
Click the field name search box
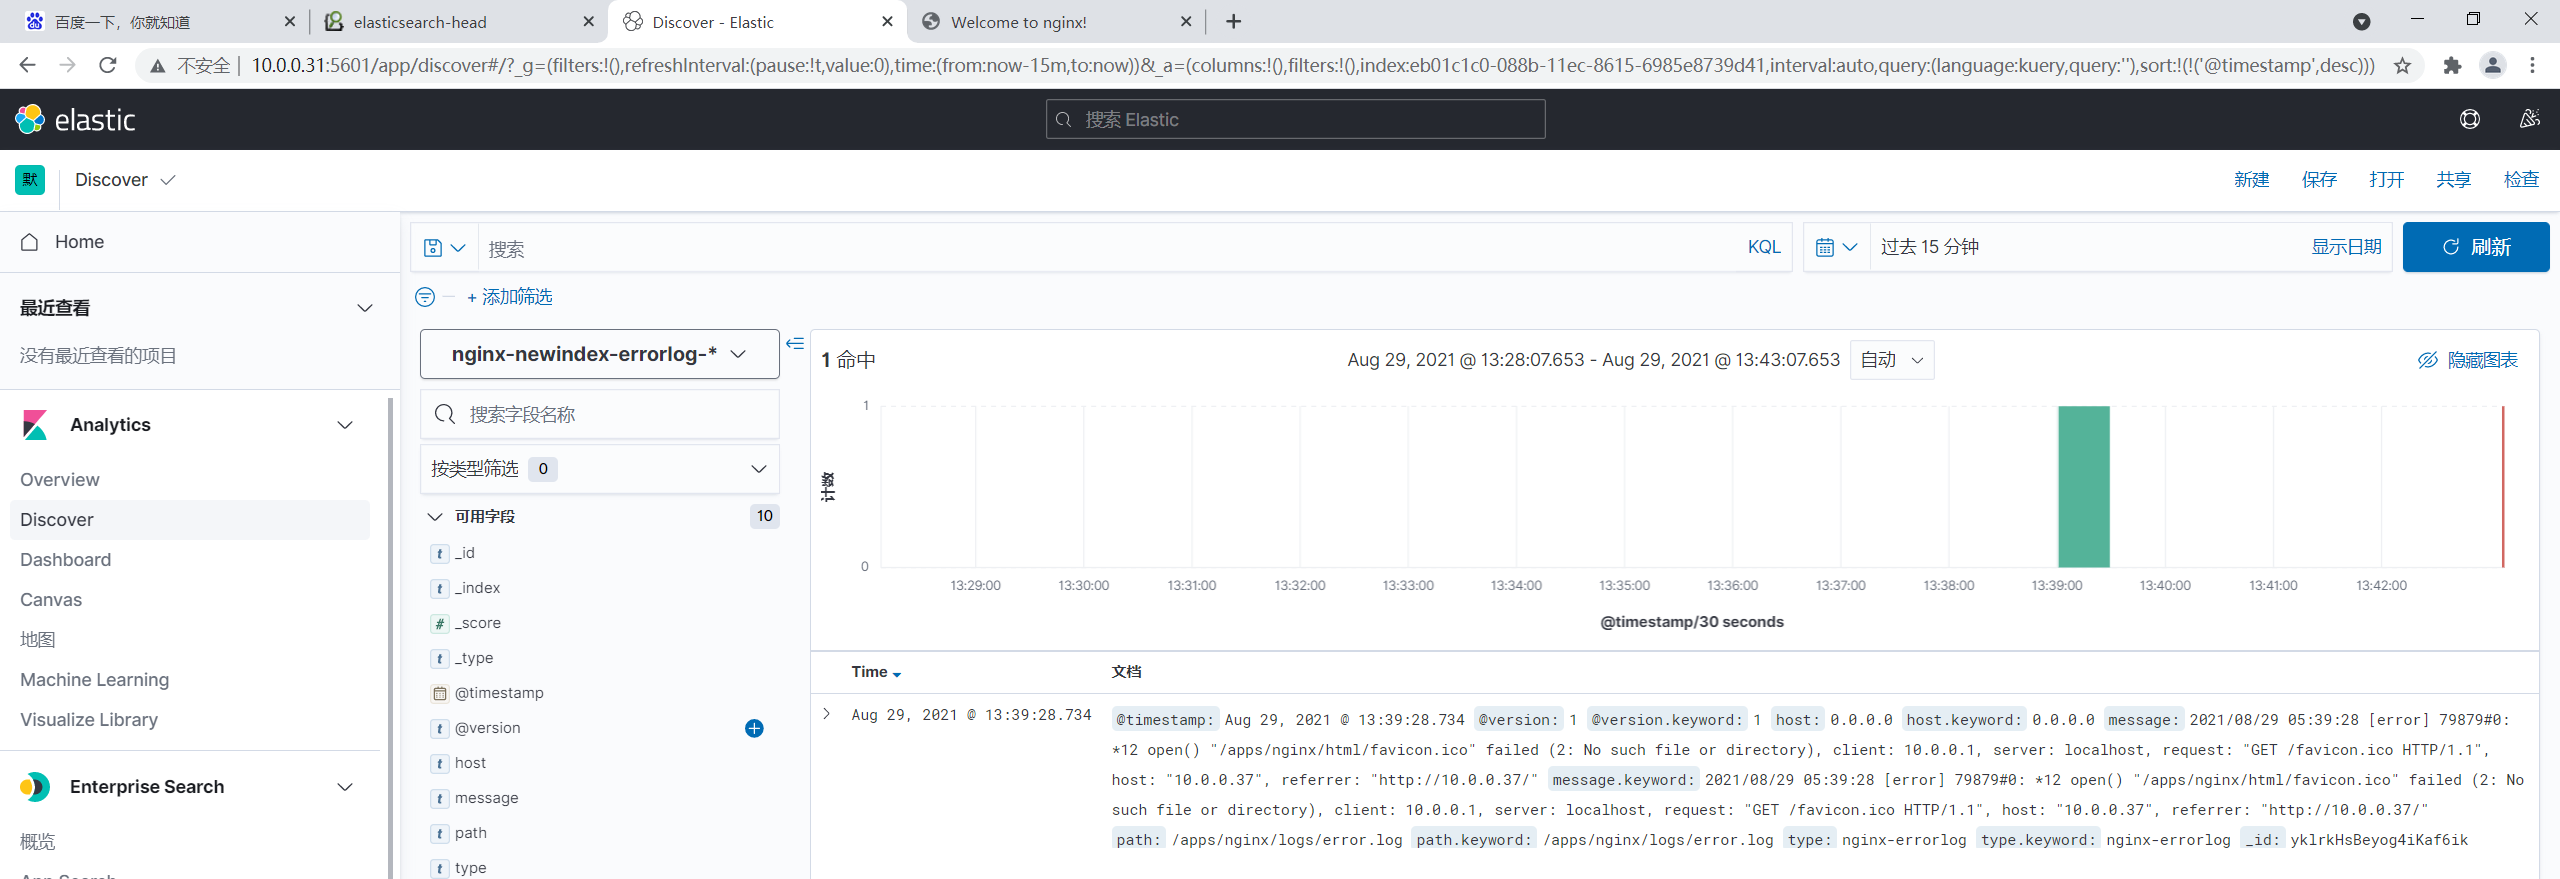(600, 414)
